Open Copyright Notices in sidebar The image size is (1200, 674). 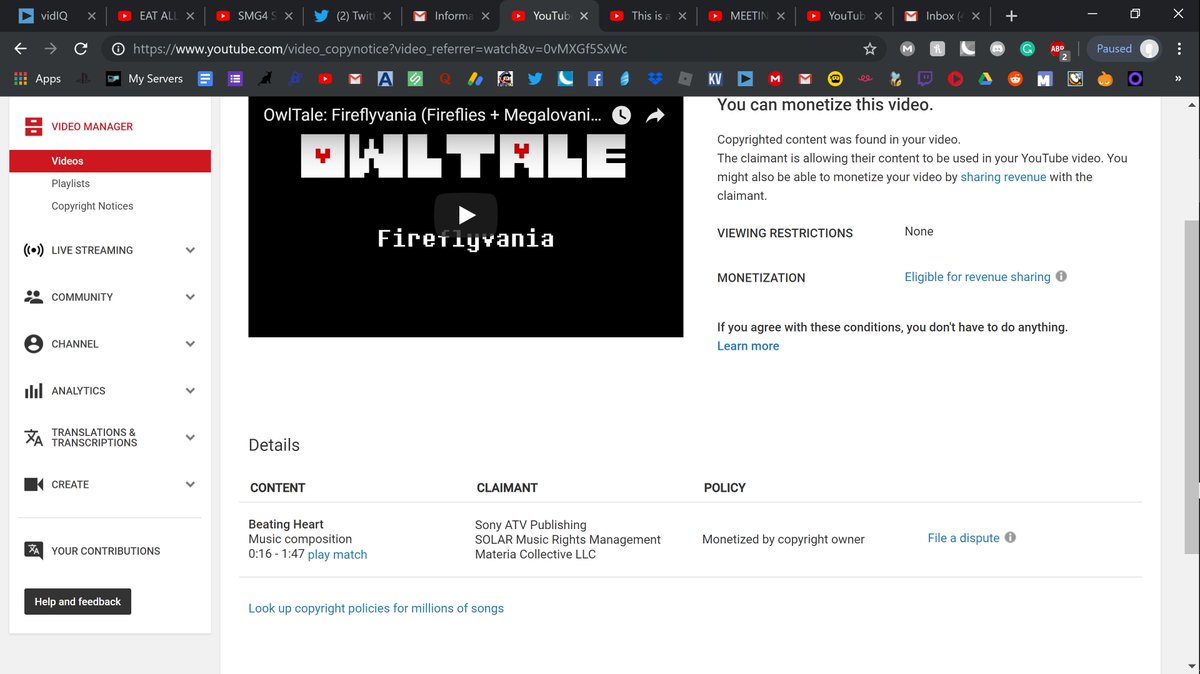click(x=92, y=206)
